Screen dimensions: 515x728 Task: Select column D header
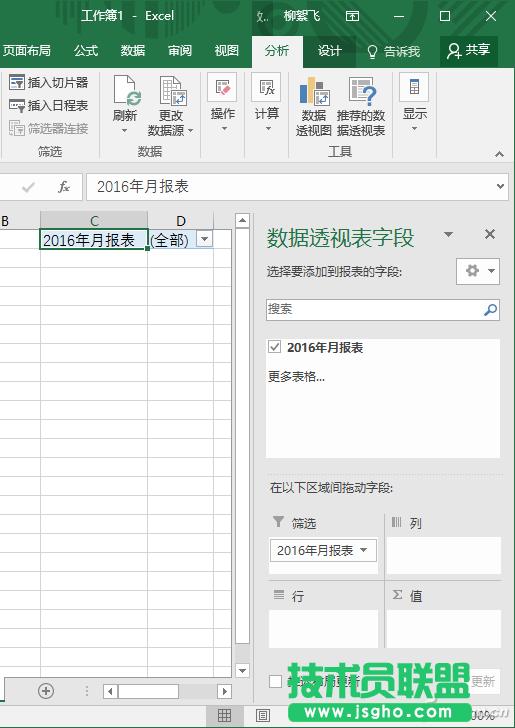click(181, 221)
